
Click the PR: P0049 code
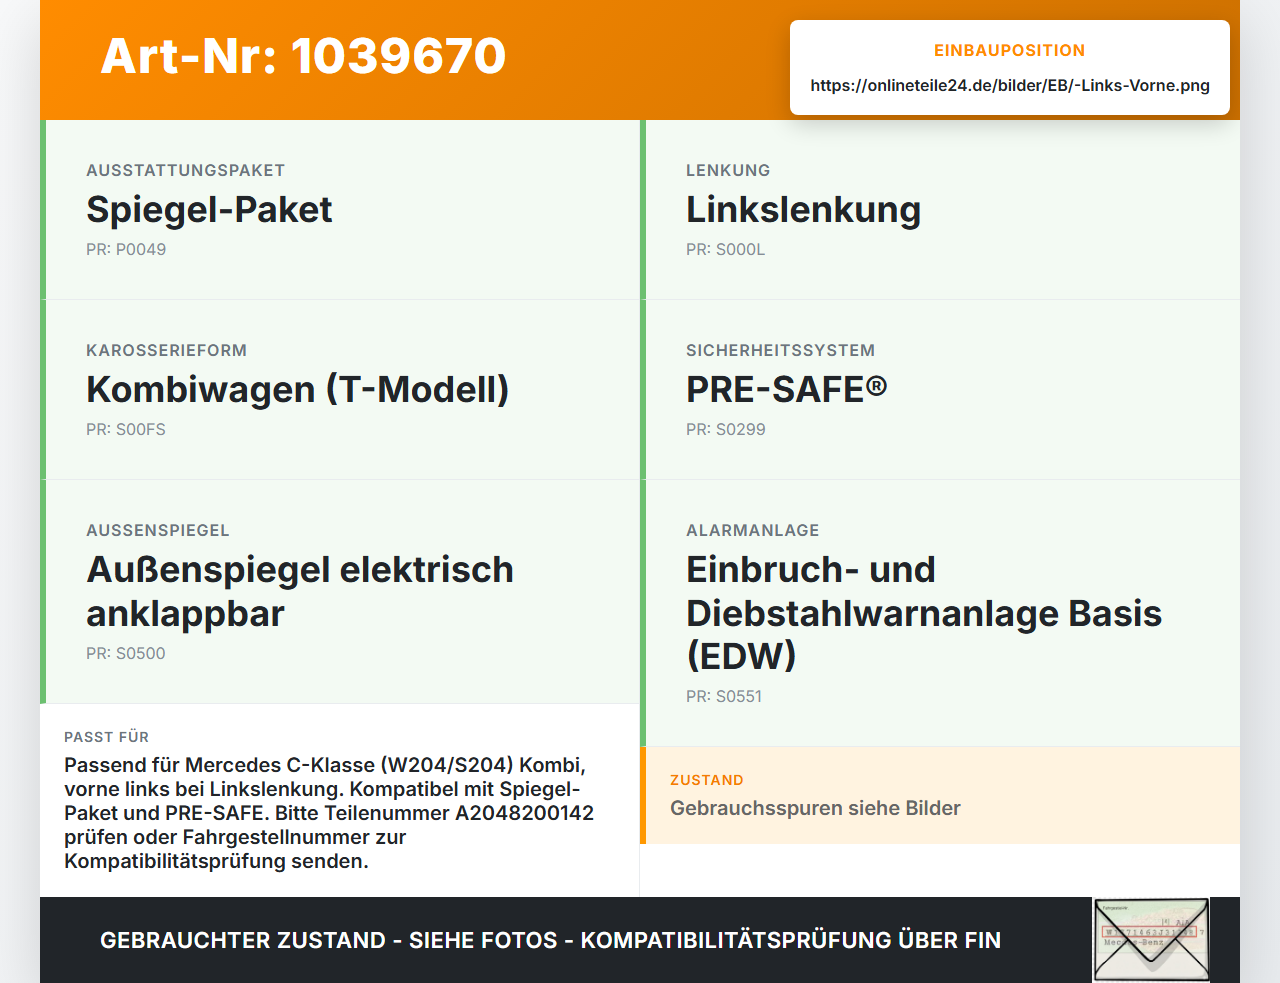point(126,250)
